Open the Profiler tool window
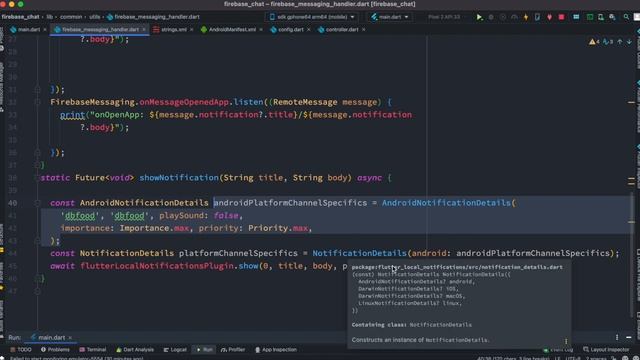The height and width of the screenshot is (360, 640). 233,350
